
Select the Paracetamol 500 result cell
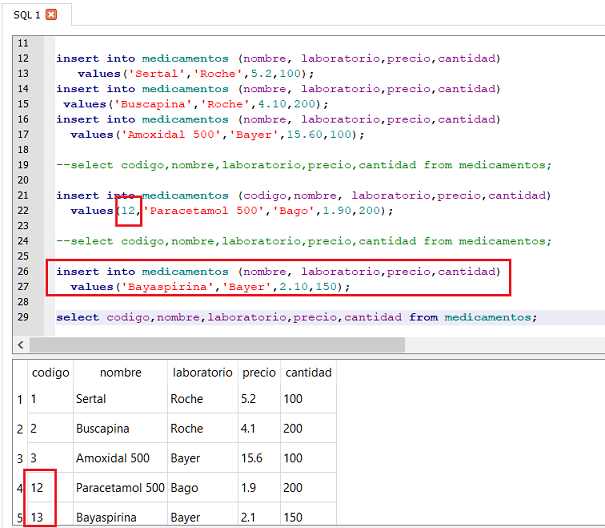(x=120, y=488)
